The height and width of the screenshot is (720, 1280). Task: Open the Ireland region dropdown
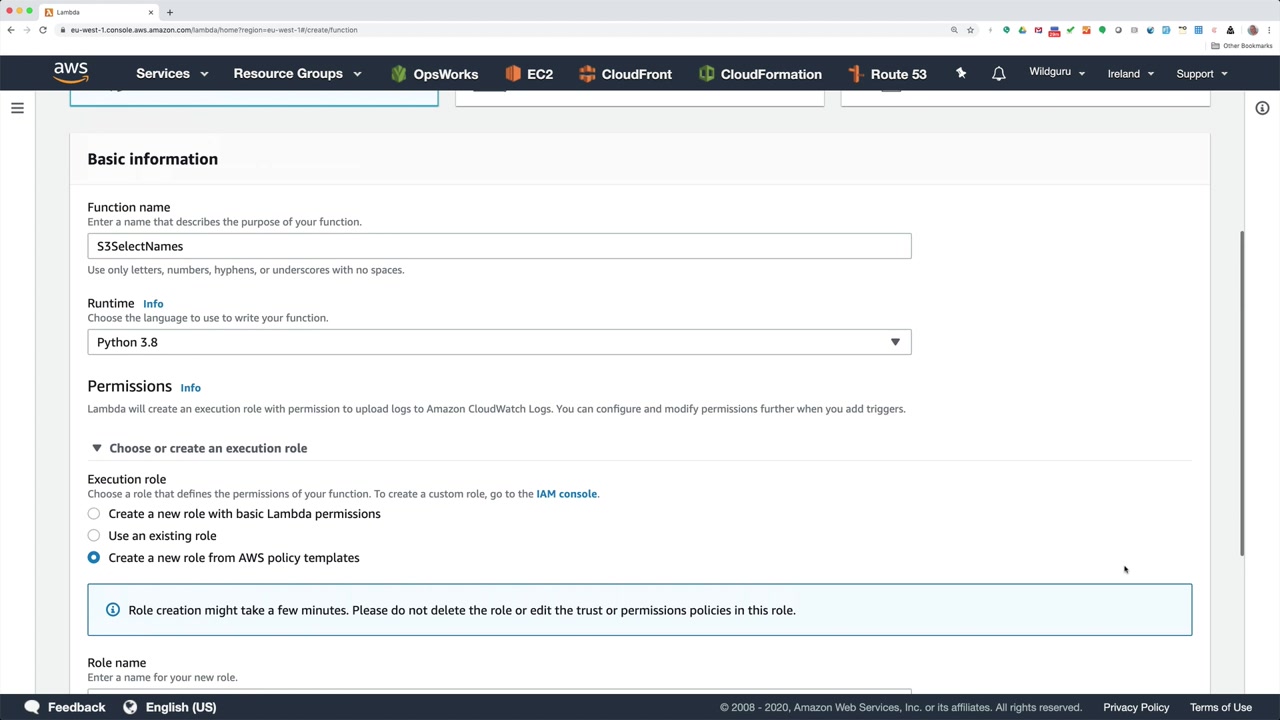[1131, 74]
